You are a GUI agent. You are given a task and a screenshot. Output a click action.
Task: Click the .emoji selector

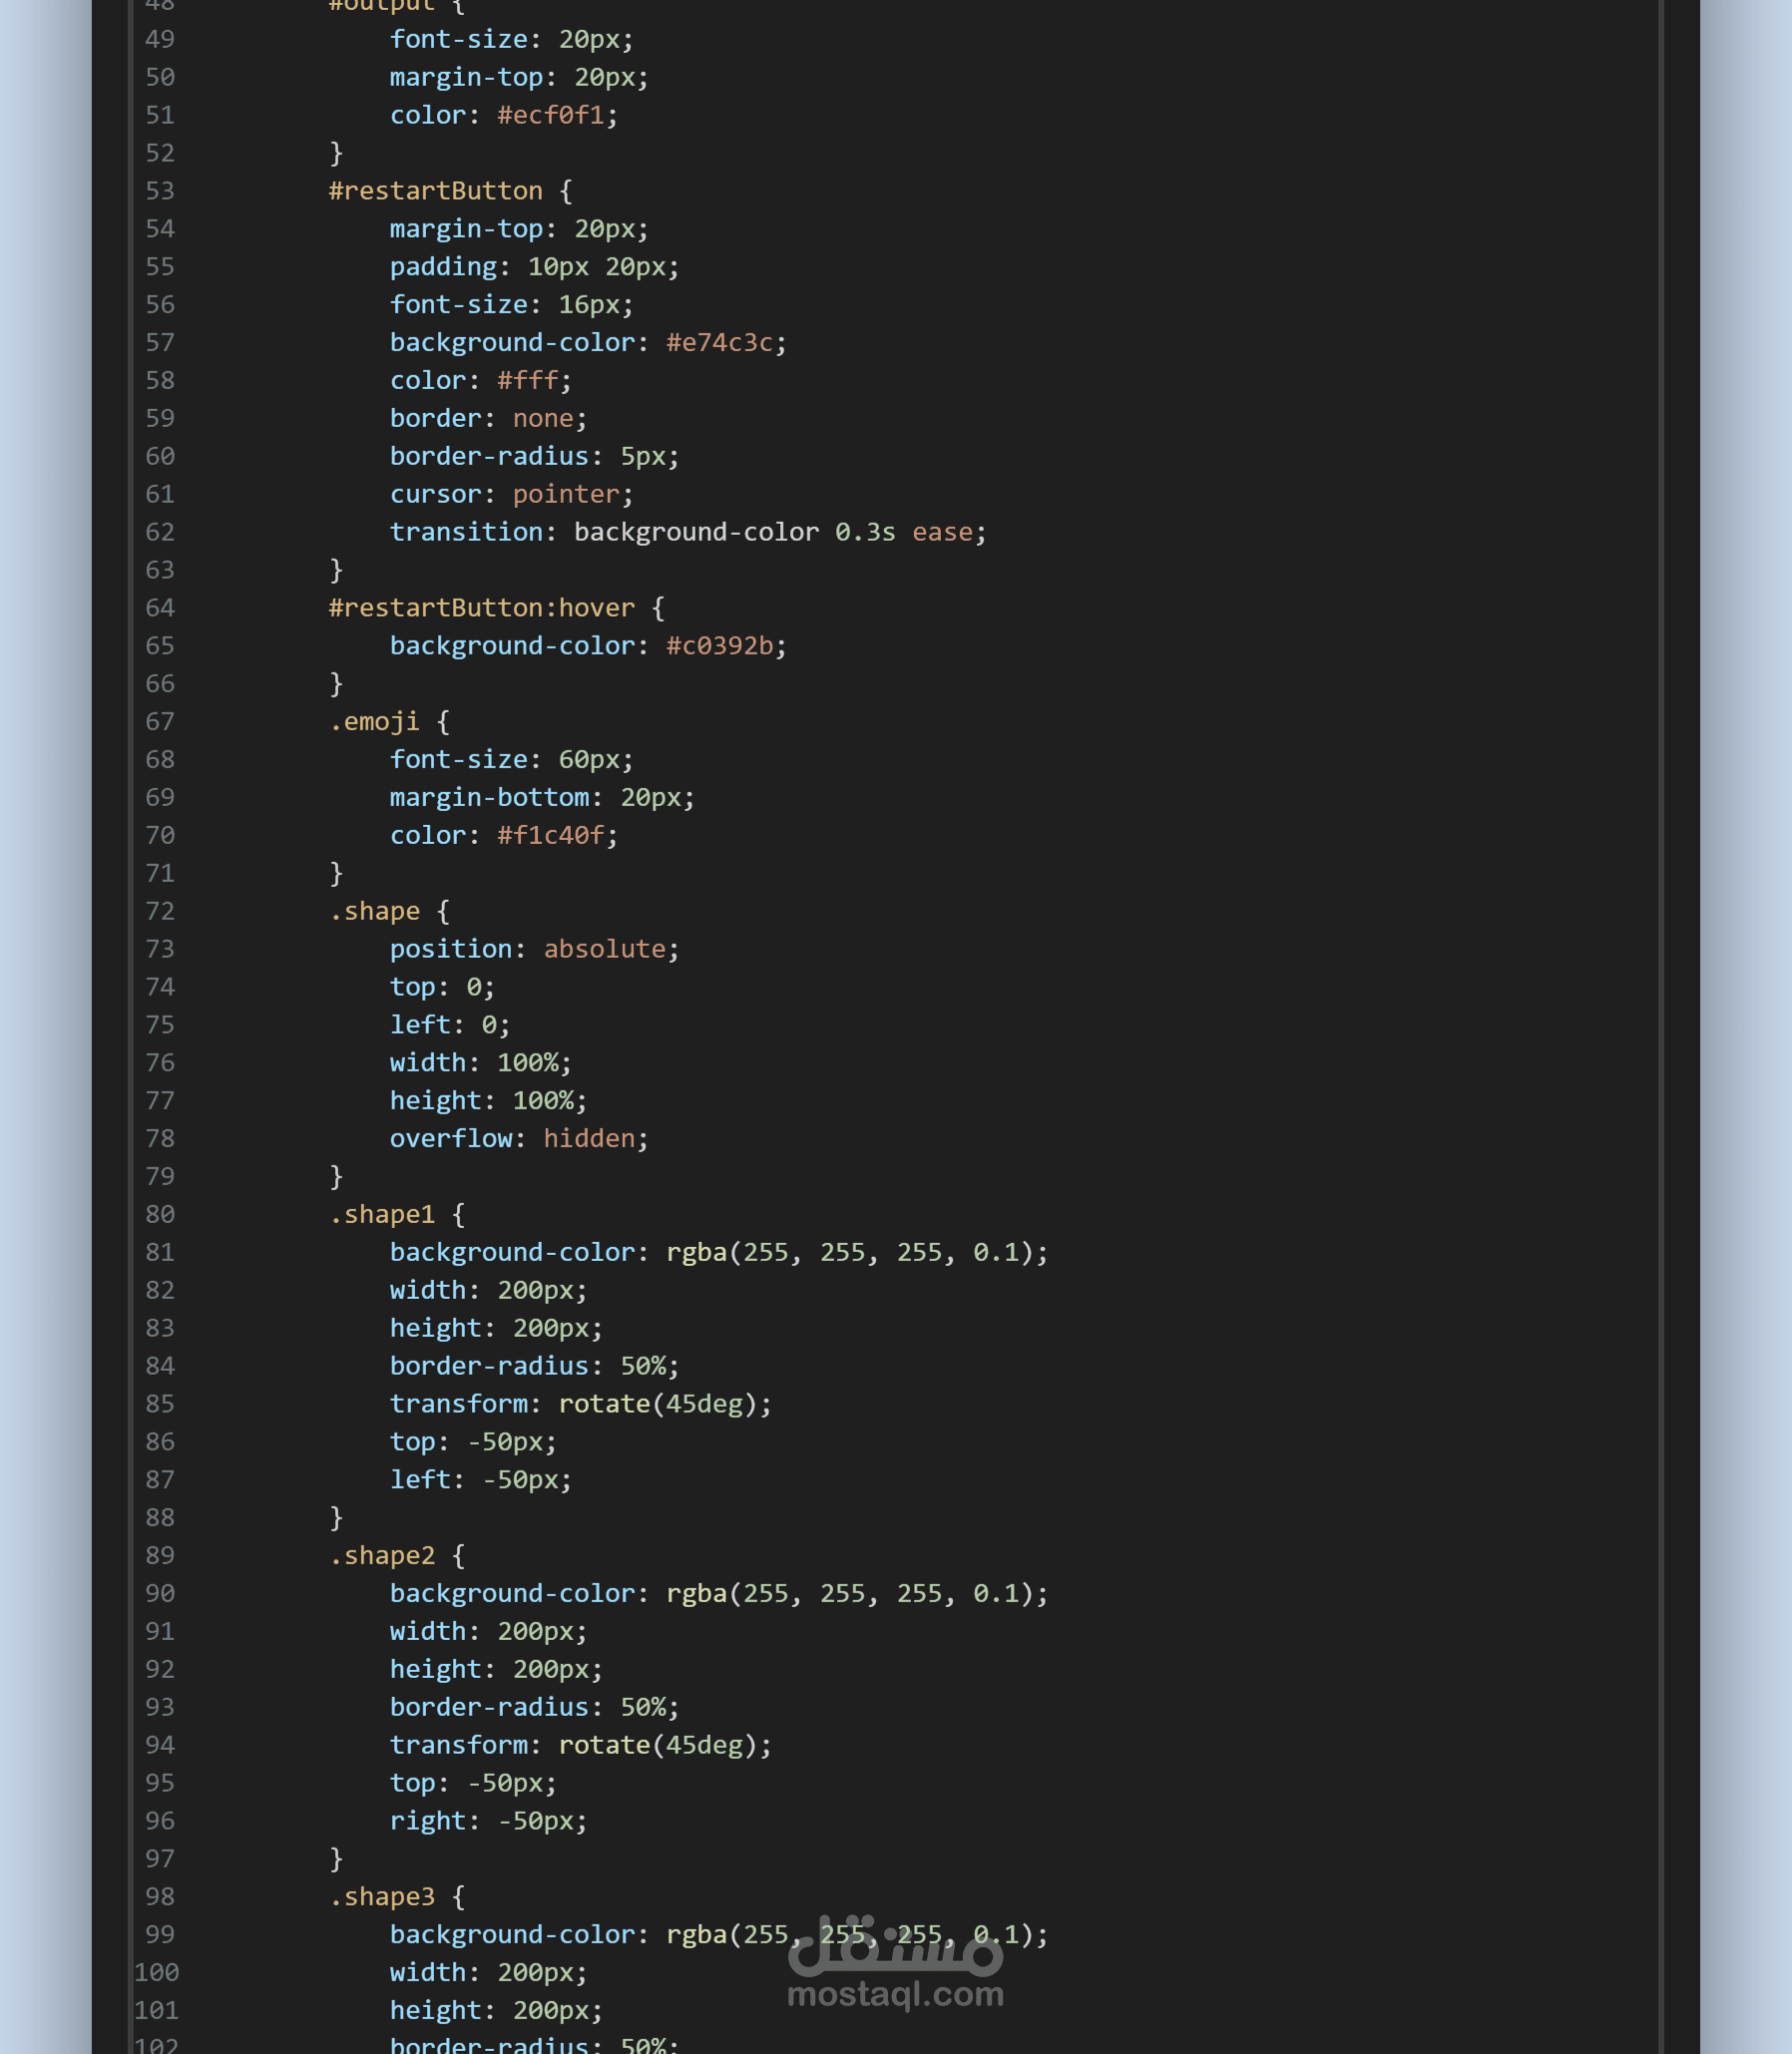374,722
